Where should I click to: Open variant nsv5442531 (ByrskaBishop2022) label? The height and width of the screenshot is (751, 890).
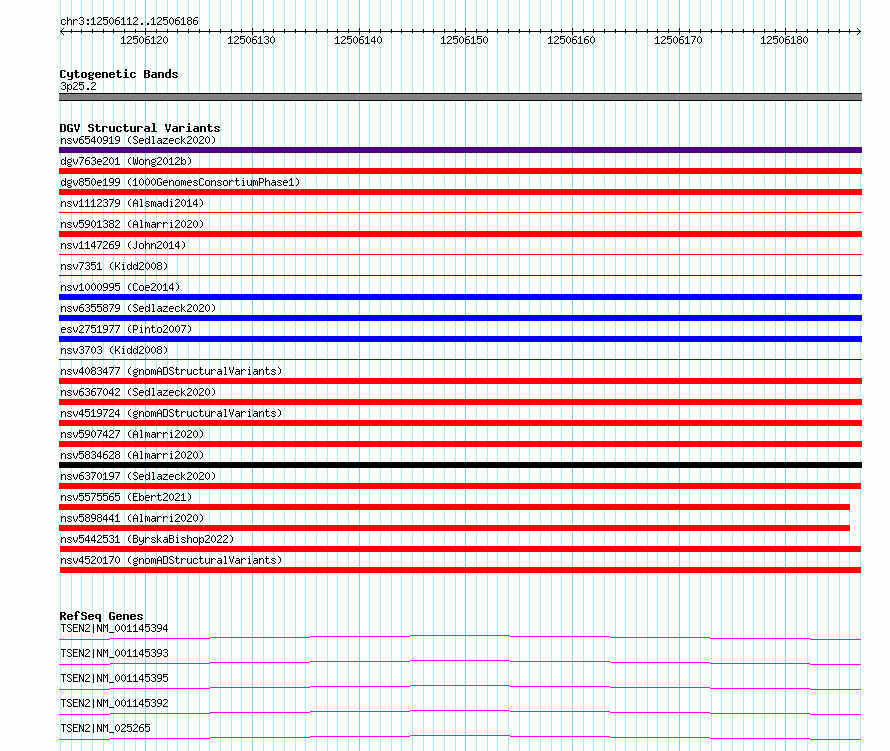147,539
